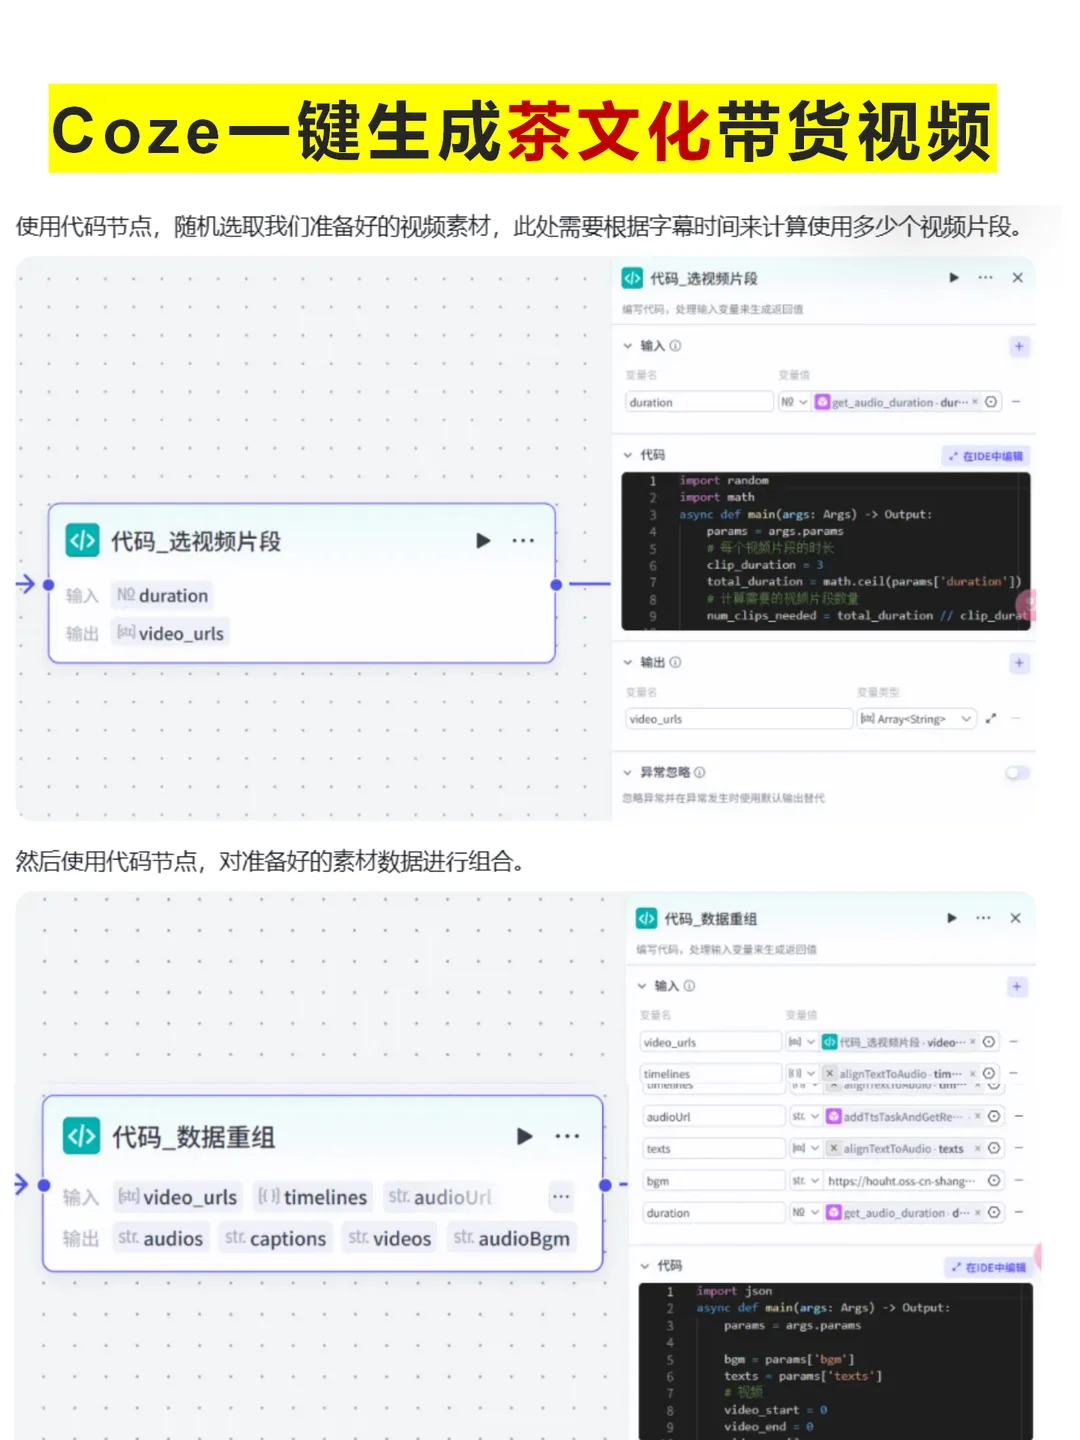The height and width of the screenshot is (1440, 1080).
Task: Add an output variable in 代码_选视频片段 panel
Action: (x=1019, y=663)
